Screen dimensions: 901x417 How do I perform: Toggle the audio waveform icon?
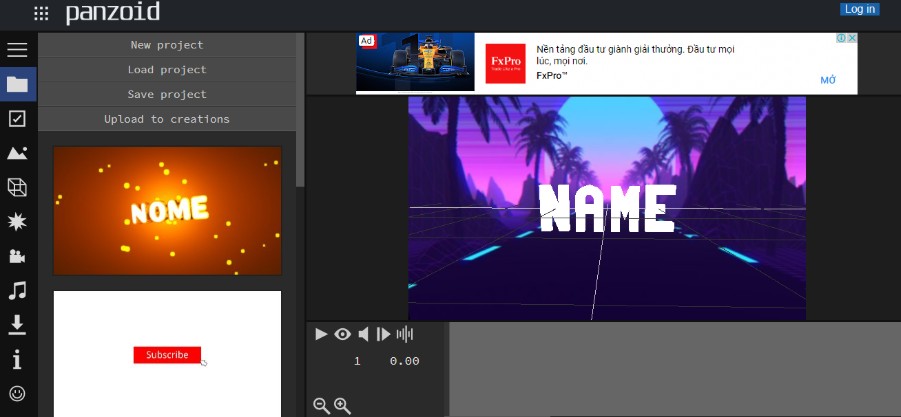405,334
